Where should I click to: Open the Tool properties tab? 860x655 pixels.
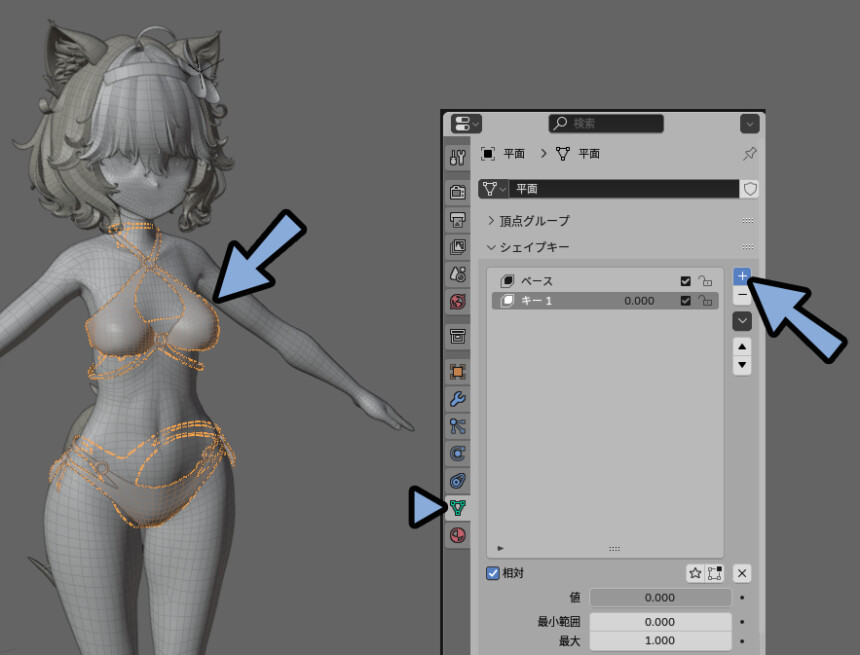[457, 158]
